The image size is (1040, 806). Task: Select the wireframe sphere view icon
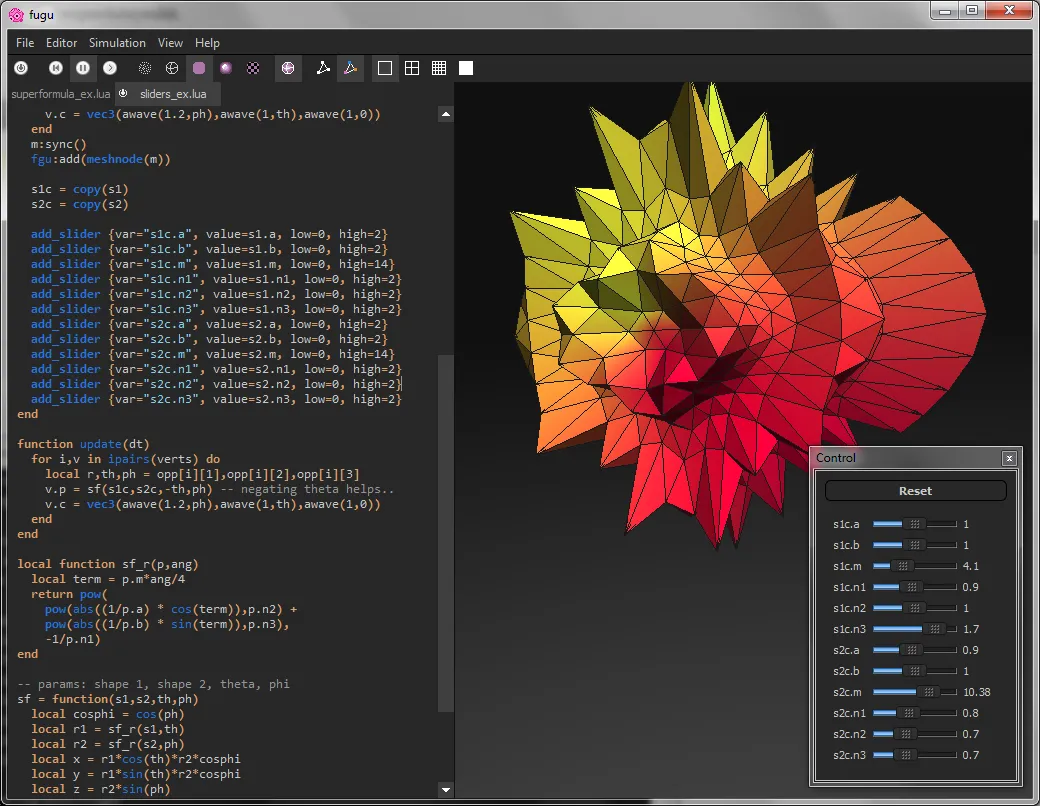tap(171, 67)
